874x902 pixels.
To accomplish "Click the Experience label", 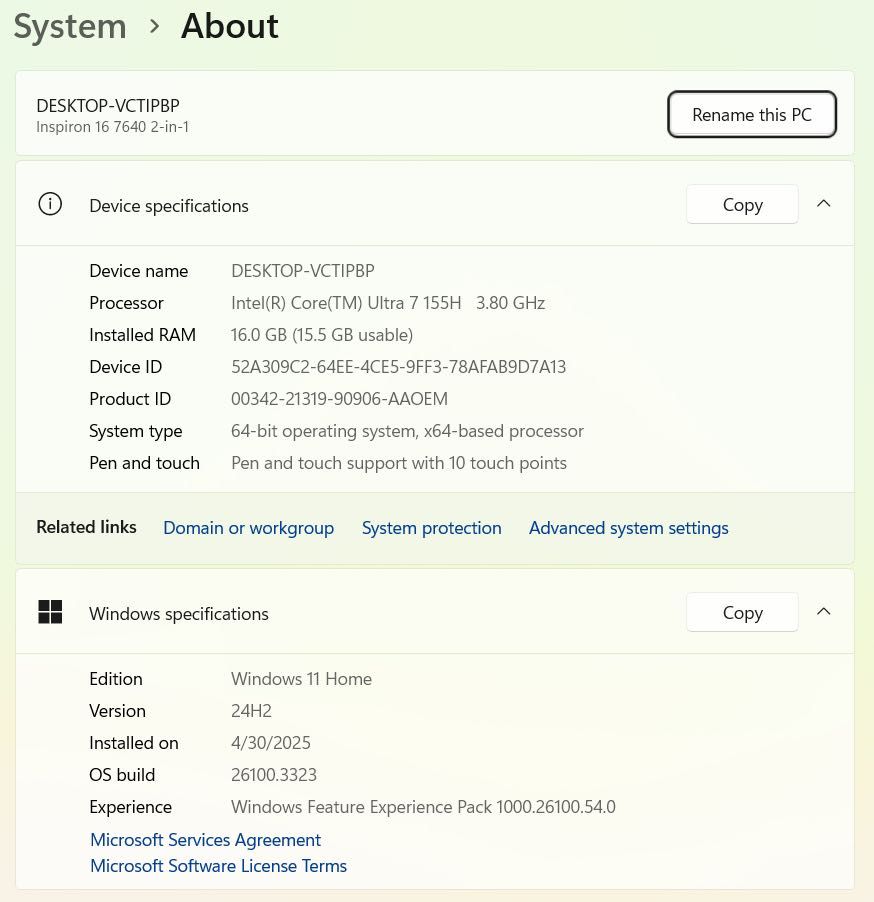I will (131, 807).
